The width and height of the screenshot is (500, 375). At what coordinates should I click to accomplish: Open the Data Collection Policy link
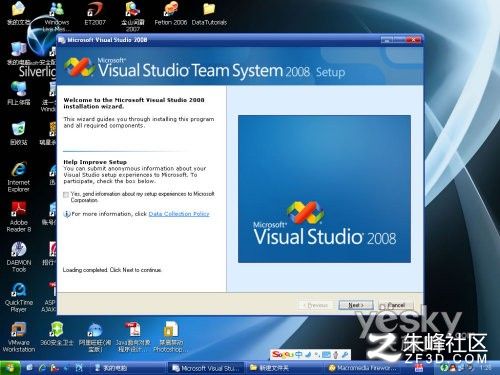coord(179,214)
